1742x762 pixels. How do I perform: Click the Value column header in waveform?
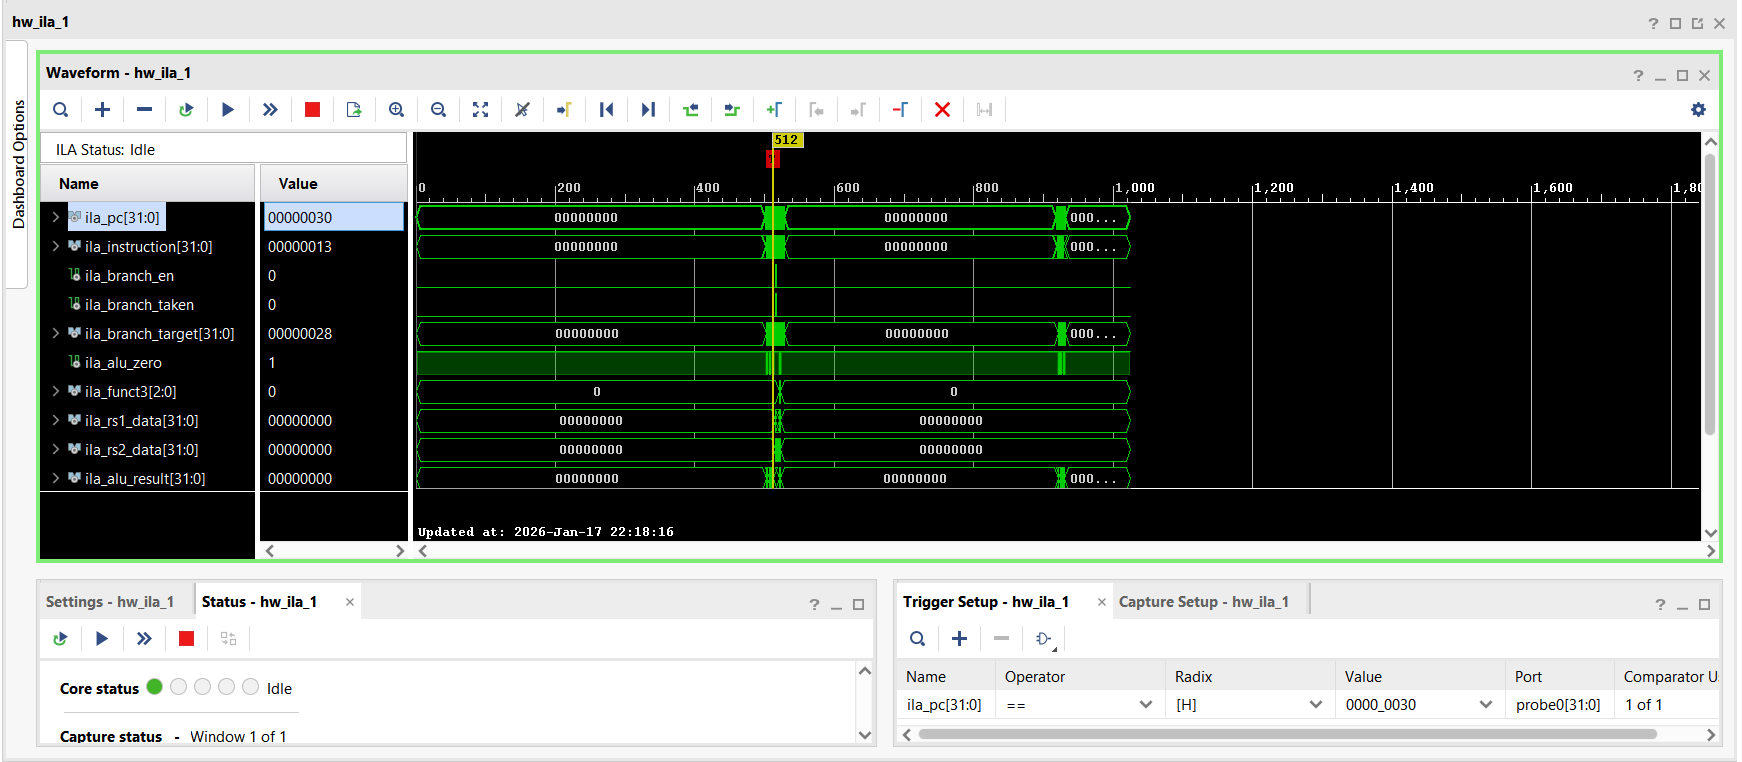[334, 184]
